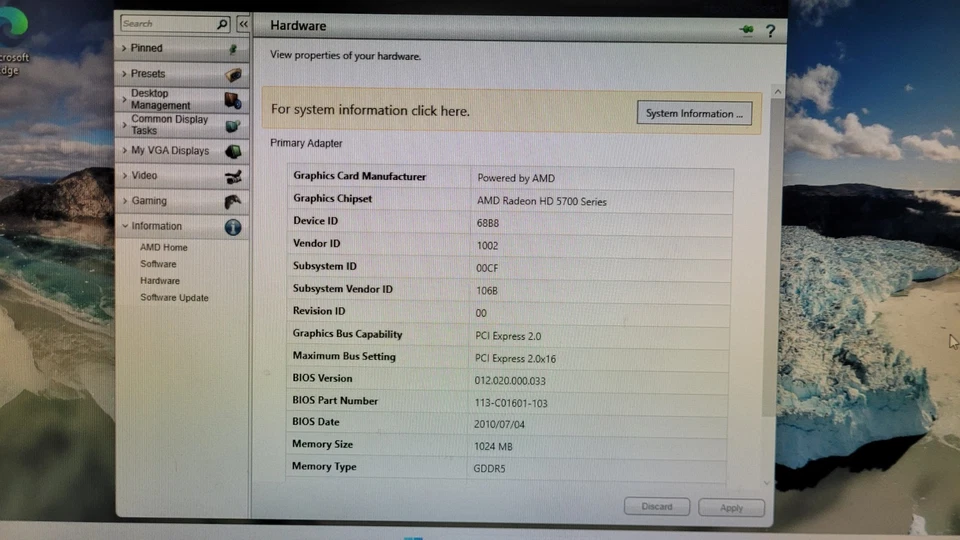Image resolution: width=960 pixels, height=540 pixels.
Task: Select BIOS Part Number 113-C01601-103
Action: coord(511,403)
